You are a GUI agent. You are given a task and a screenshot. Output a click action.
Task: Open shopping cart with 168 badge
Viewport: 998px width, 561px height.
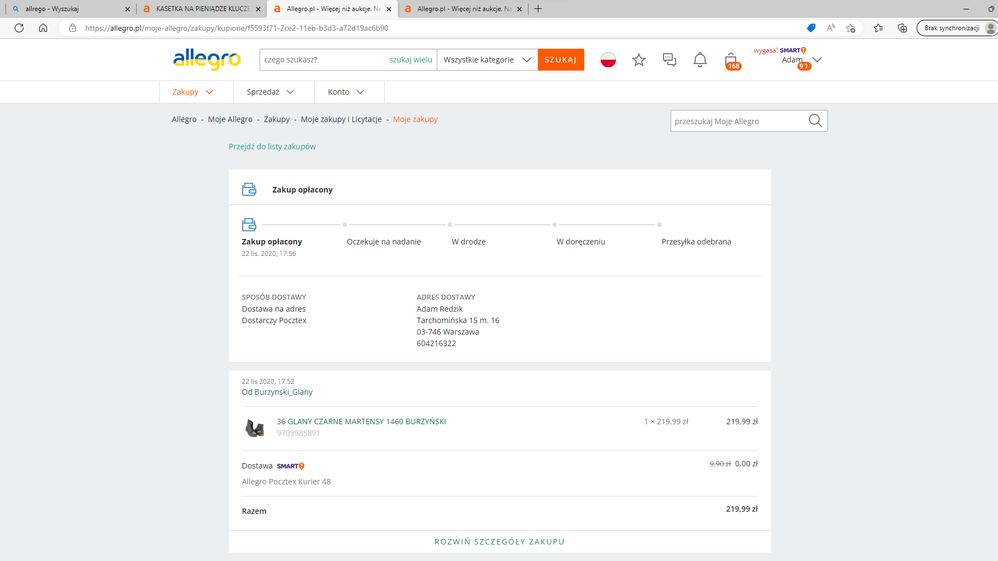[731, 60]
